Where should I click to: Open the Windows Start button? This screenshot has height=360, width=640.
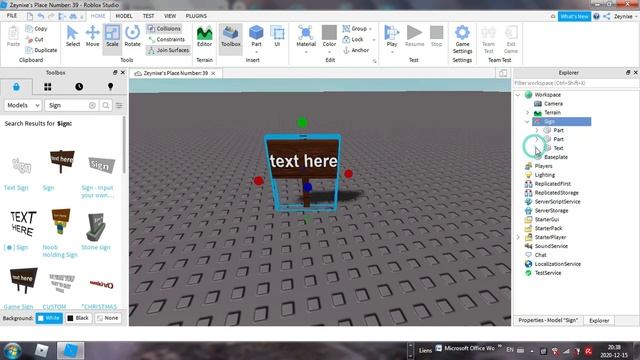pos(12,350)
